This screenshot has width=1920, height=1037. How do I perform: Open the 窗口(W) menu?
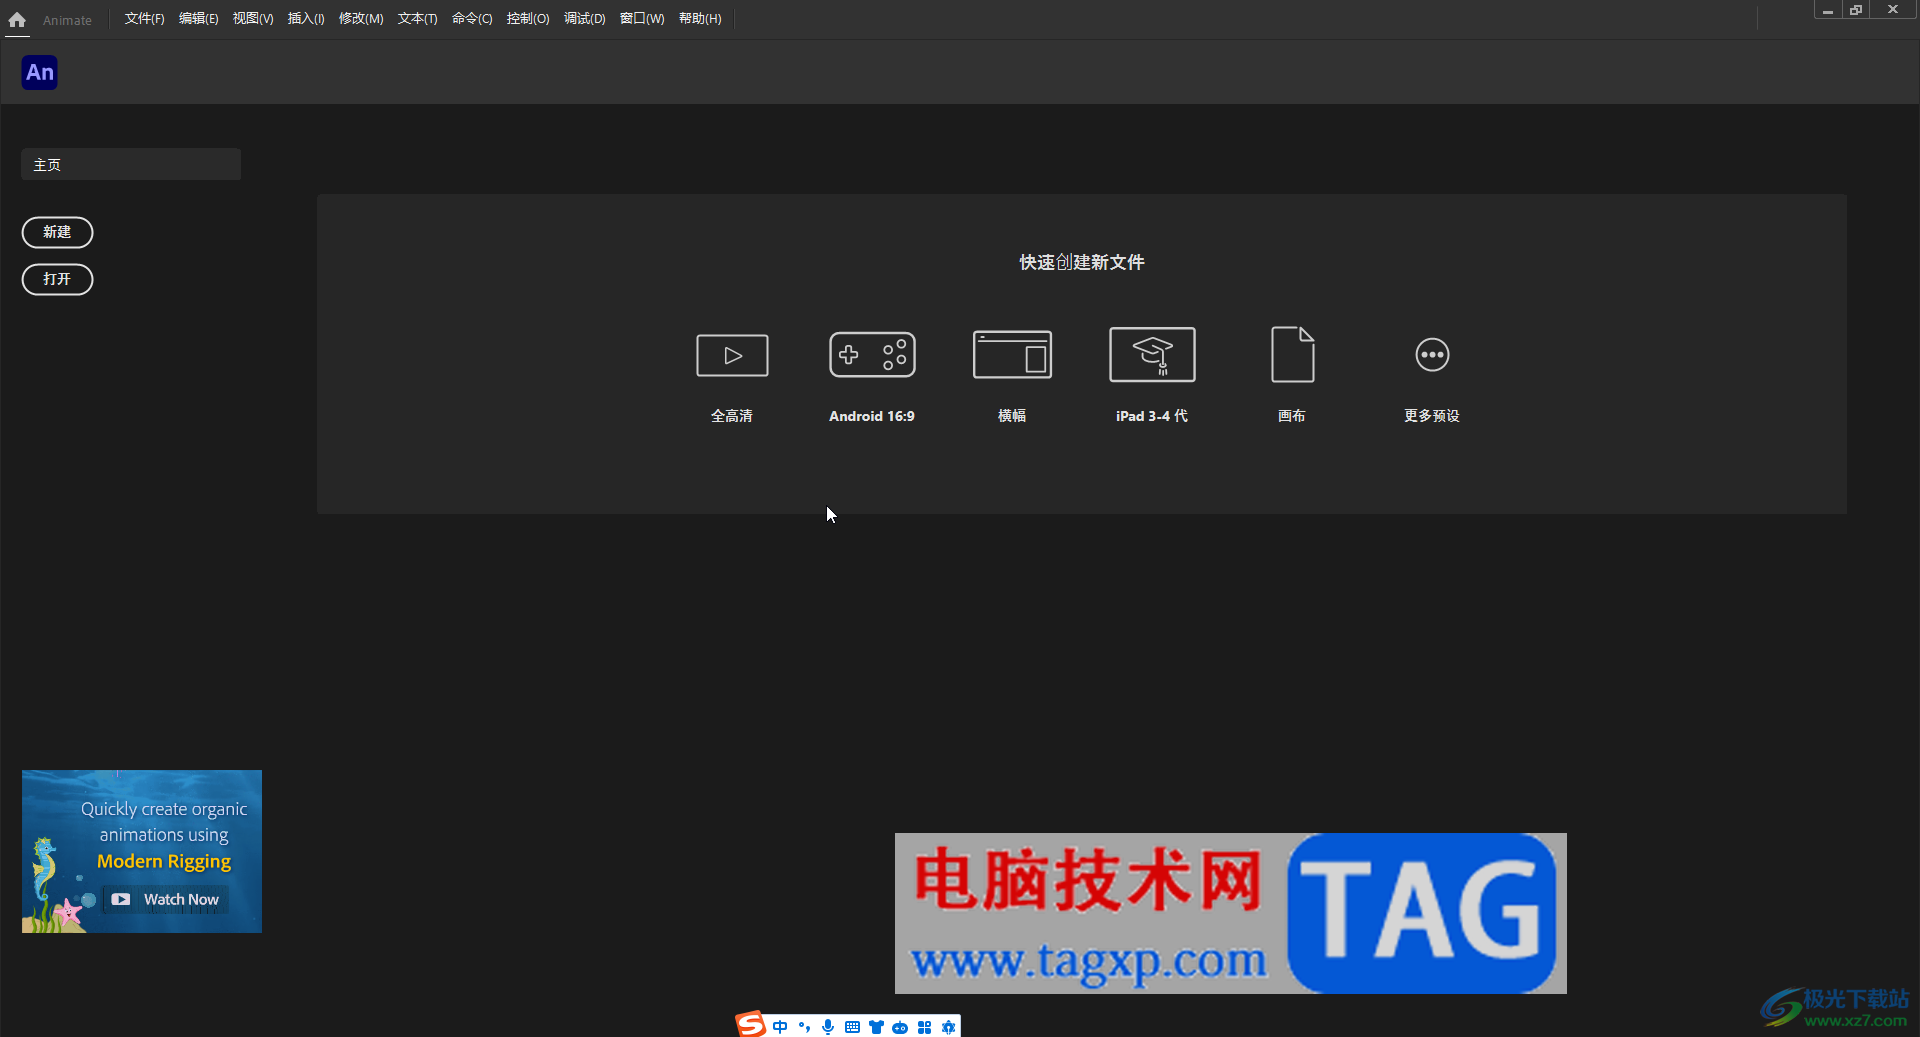pyautogui.click(x=642, y=19)
